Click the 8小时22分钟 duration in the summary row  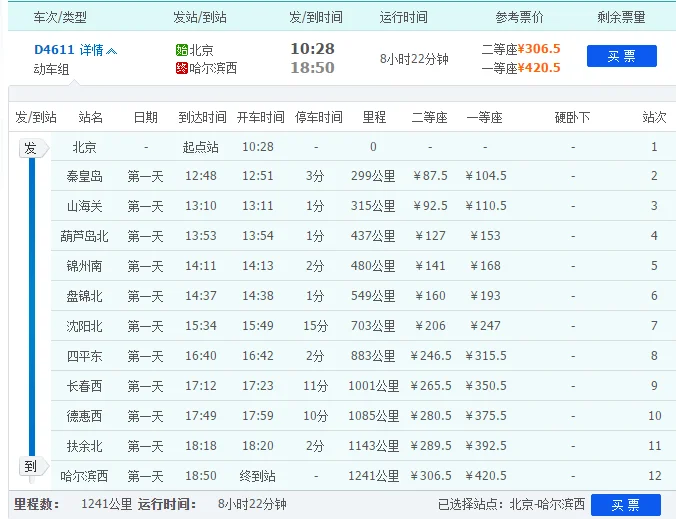click(414, 59)
